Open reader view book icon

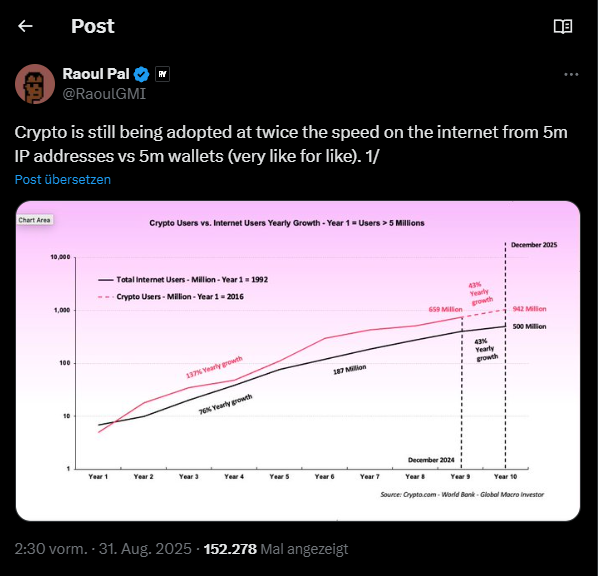(x=563, y=26)
